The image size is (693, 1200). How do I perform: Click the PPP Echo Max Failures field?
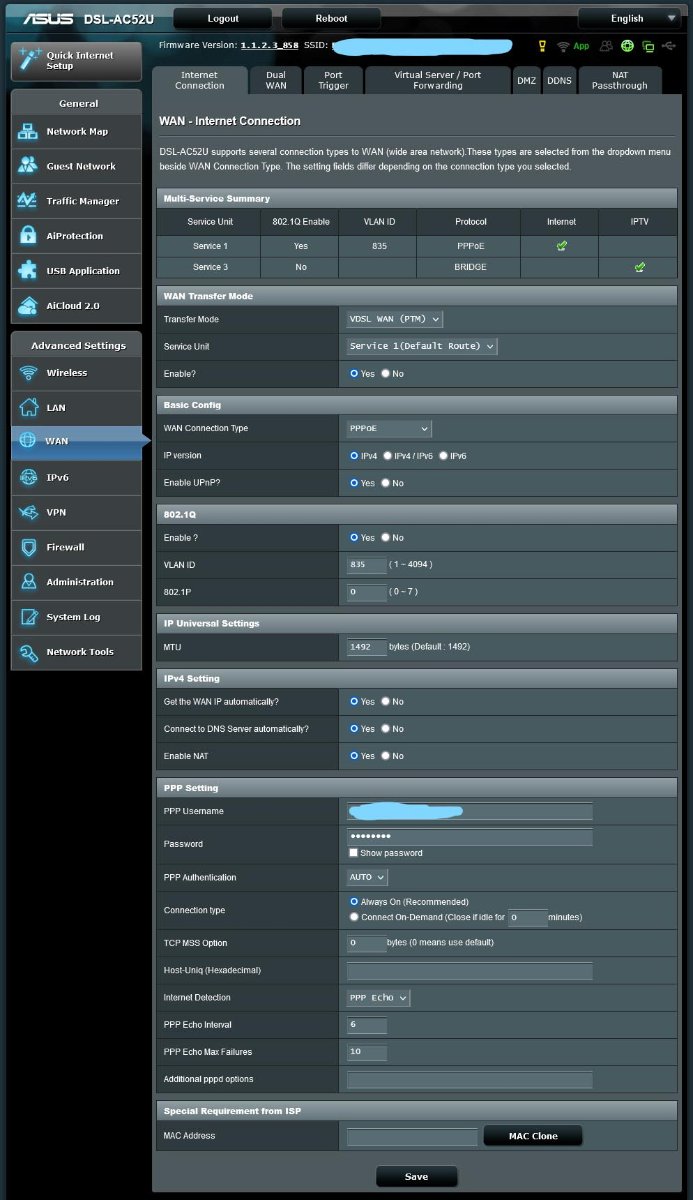(366, 1052)
